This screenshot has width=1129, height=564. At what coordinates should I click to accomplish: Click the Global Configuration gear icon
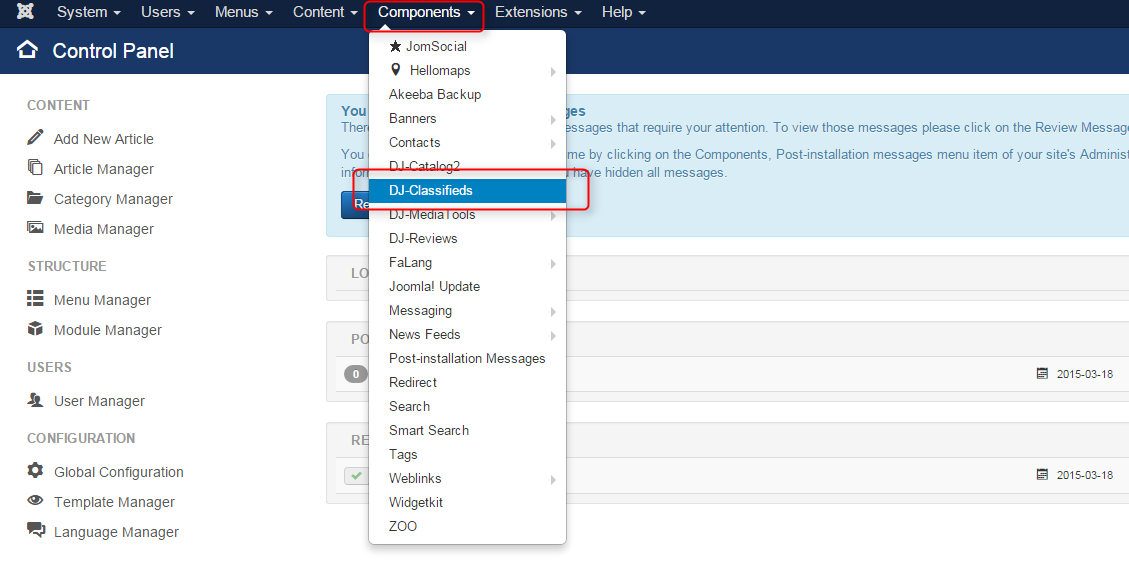[35, 470]
